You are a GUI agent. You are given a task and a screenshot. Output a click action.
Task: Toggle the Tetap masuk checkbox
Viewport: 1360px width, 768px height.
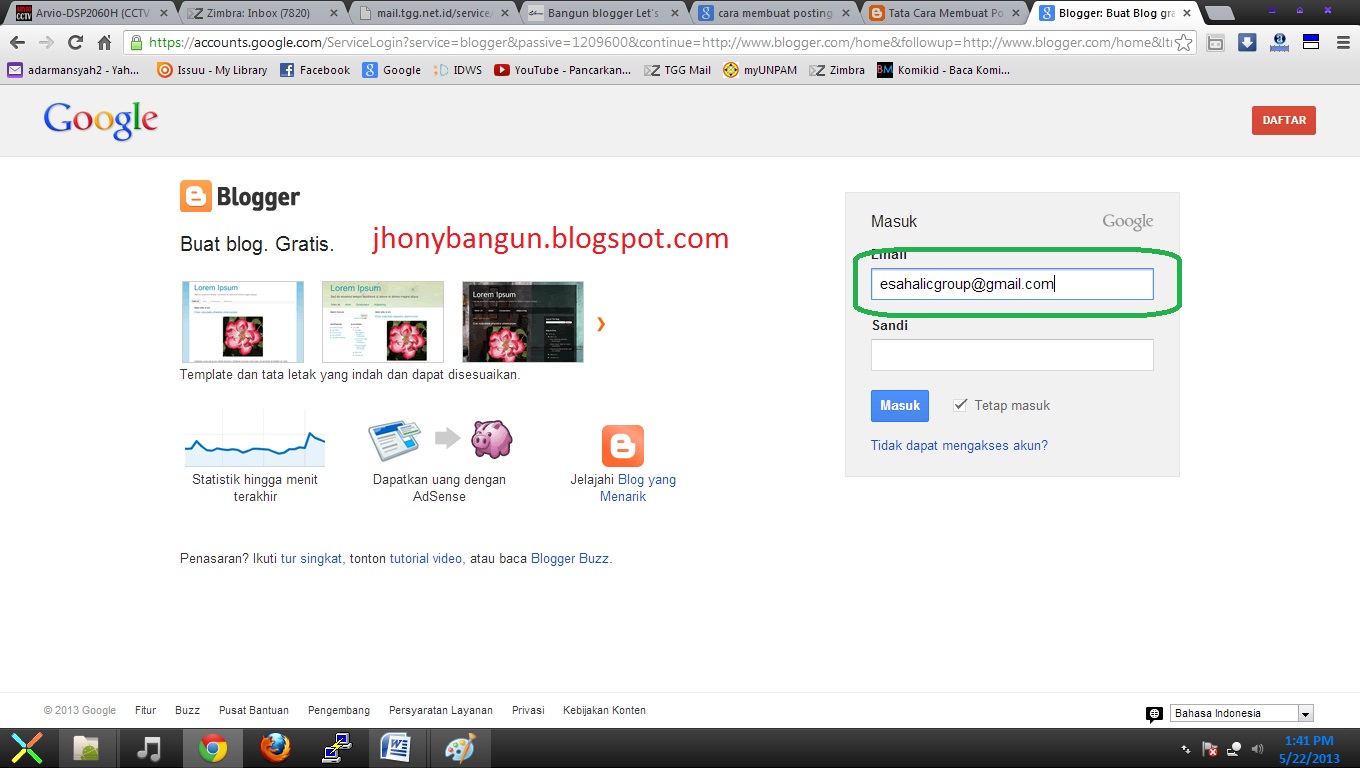(960, 405)
